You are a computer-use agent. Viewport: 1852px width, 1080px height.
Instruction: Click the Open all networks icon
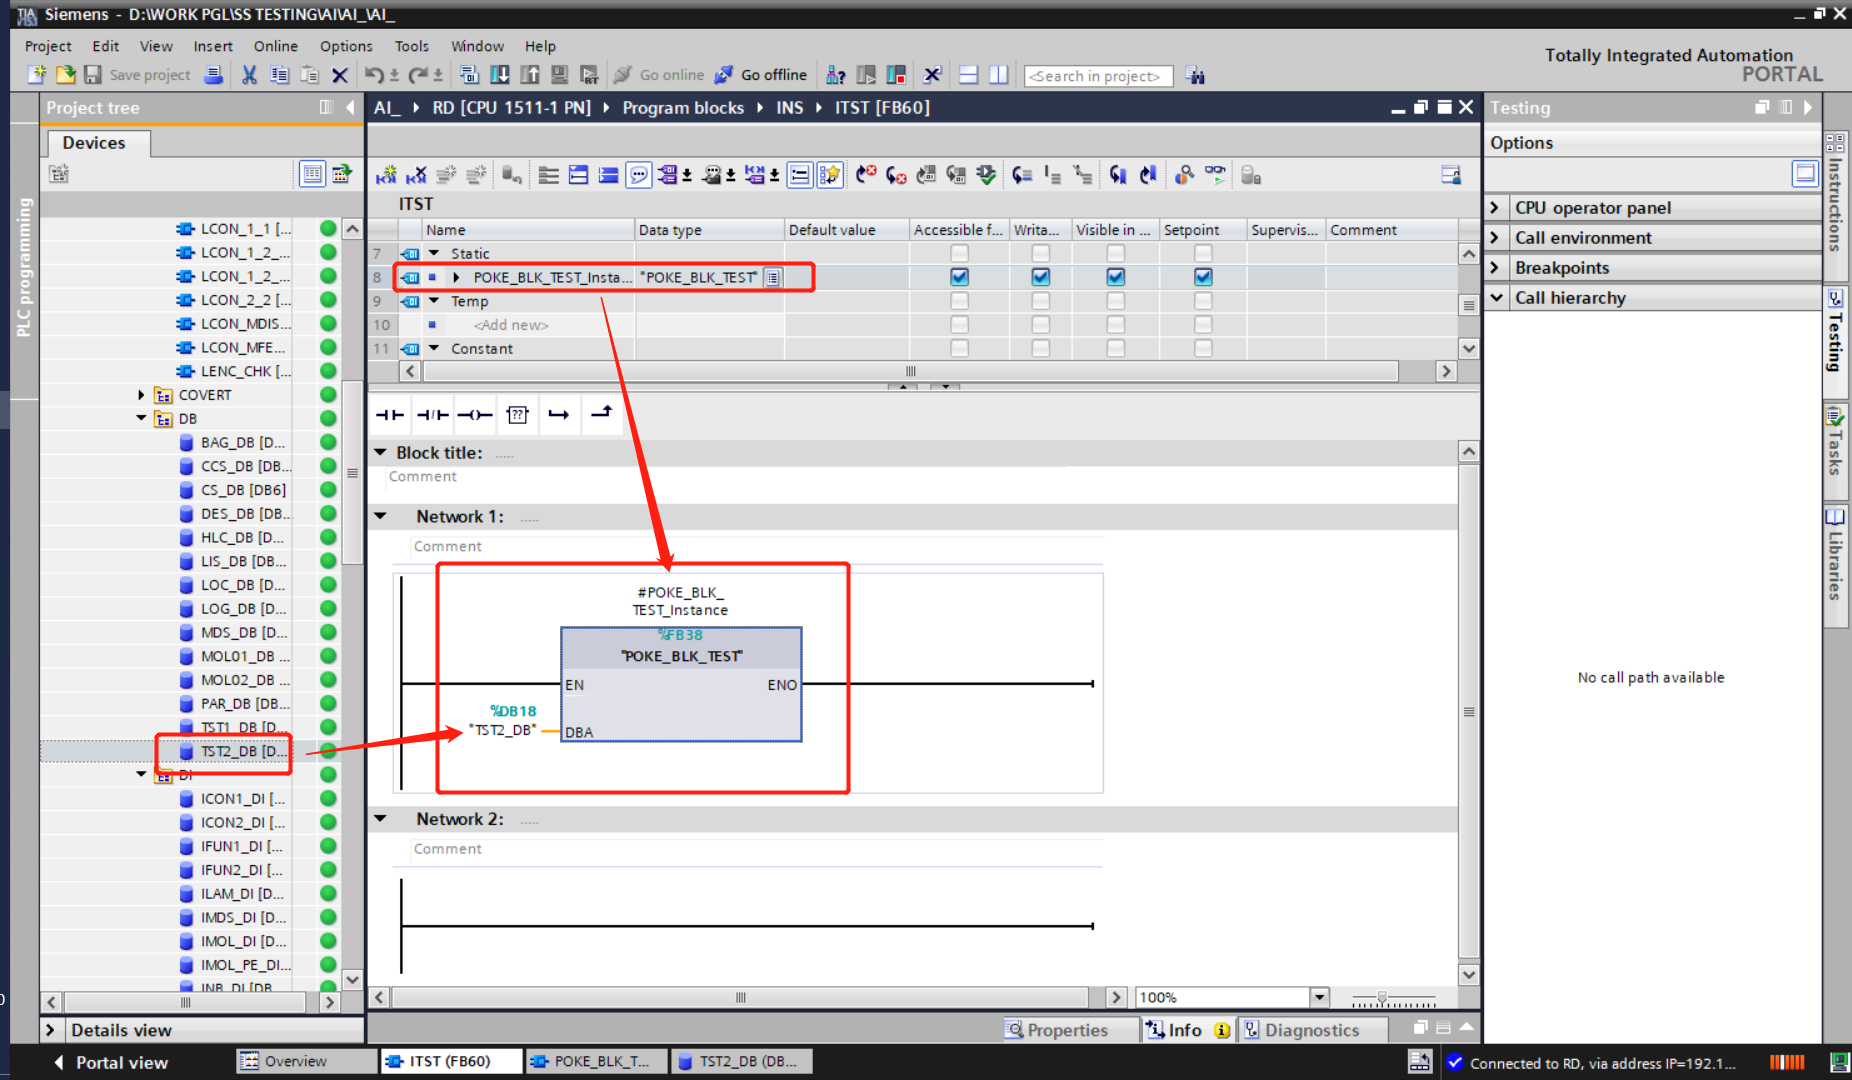coord(578,175)
